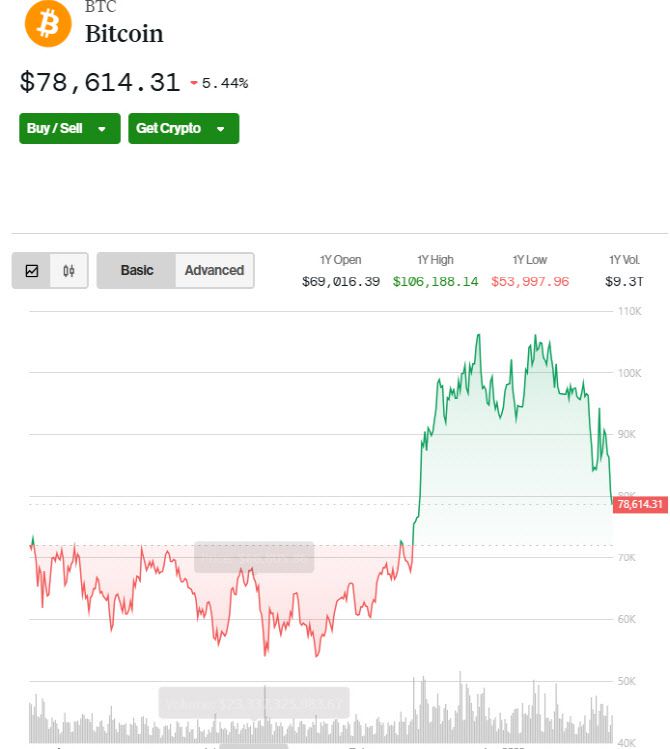Click the Bitcoin name heading
Viewport: 670px width, 749px height.
pyautogui.click(x=124, y=33)
